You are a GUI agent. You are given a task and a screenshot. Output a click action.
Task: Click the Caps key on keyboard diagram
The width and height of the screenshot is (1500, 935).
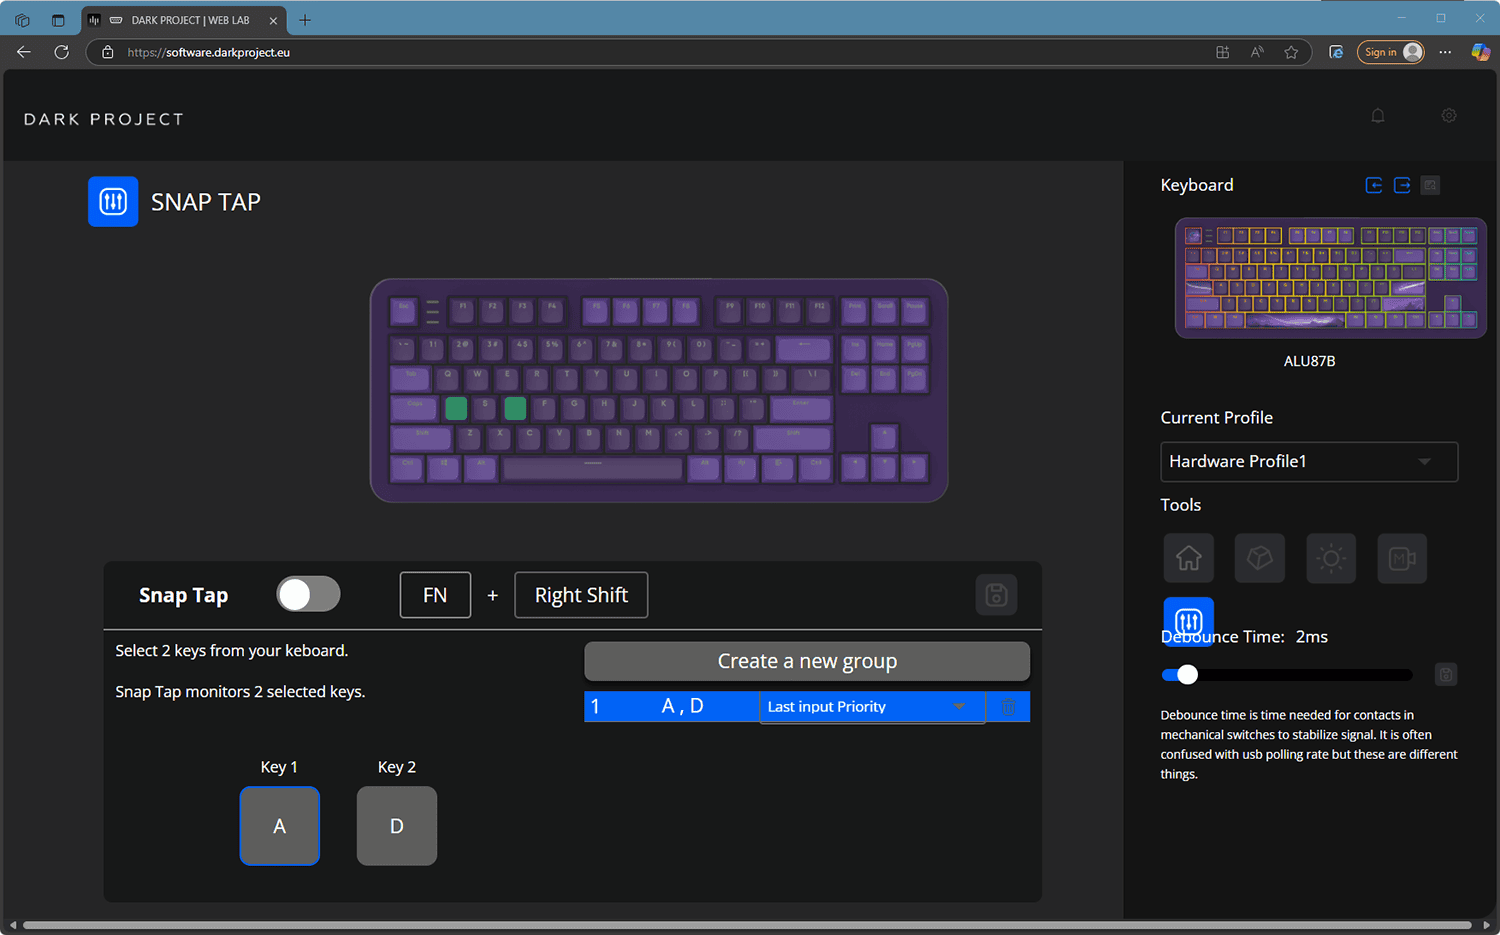point(414,407)
